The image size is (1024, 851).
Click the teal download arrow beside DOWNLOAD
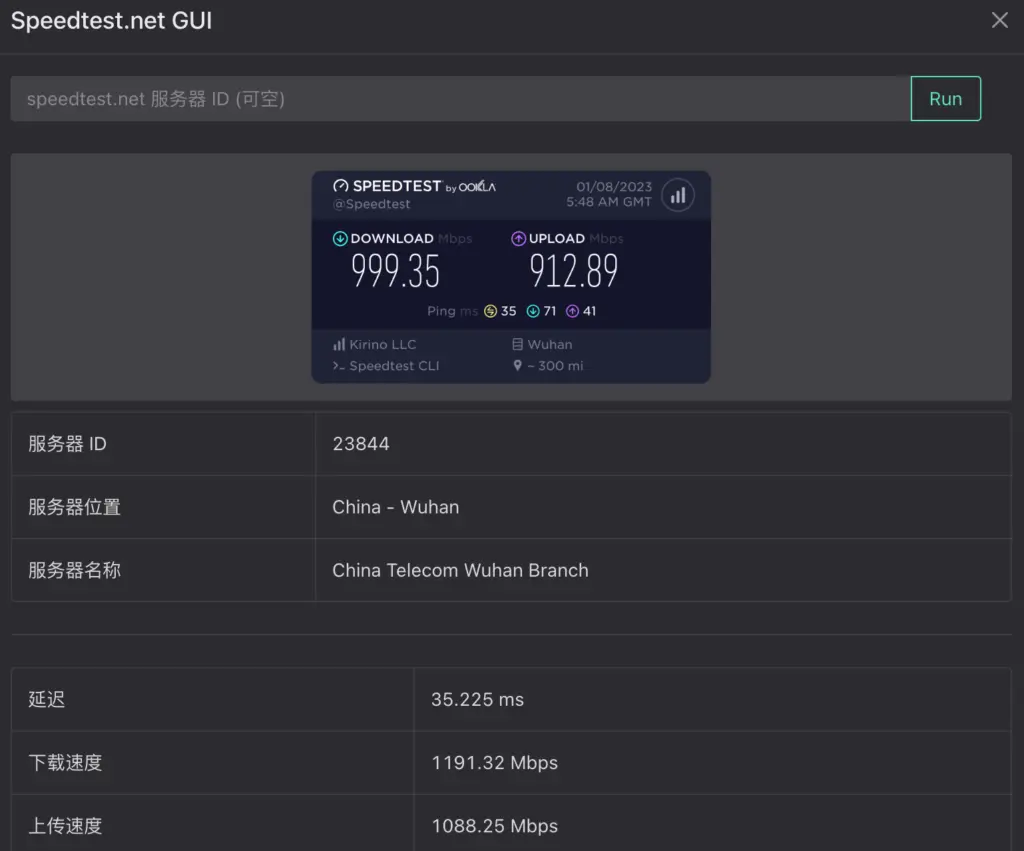[340, 239]
